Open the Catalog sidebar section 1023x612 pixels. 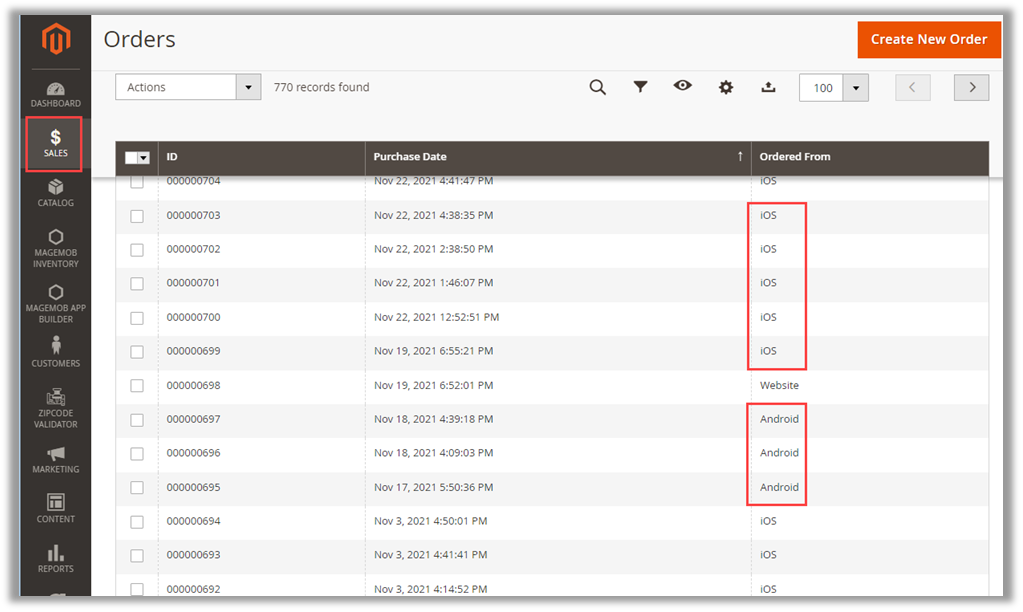(x=56, y=193)
